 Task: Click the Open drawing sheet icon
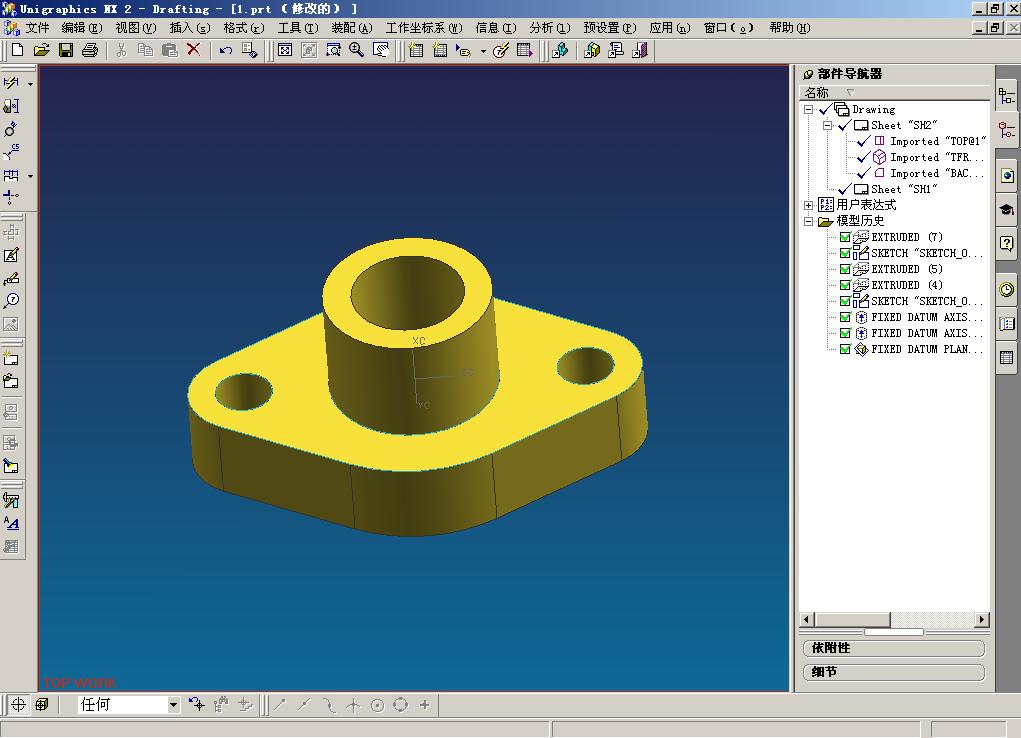tap(11, 381)
